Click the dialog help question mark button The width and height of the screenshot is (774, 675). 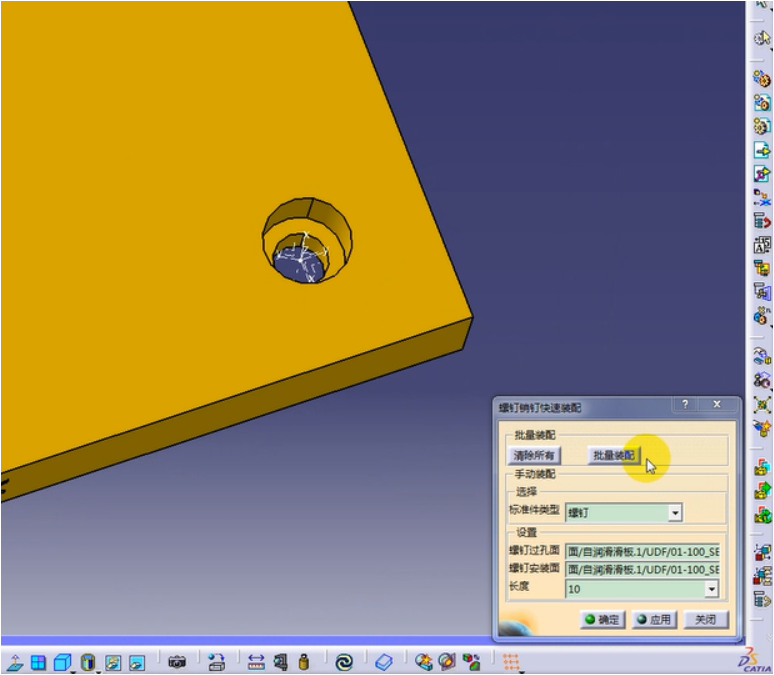(x=685, y=405)
